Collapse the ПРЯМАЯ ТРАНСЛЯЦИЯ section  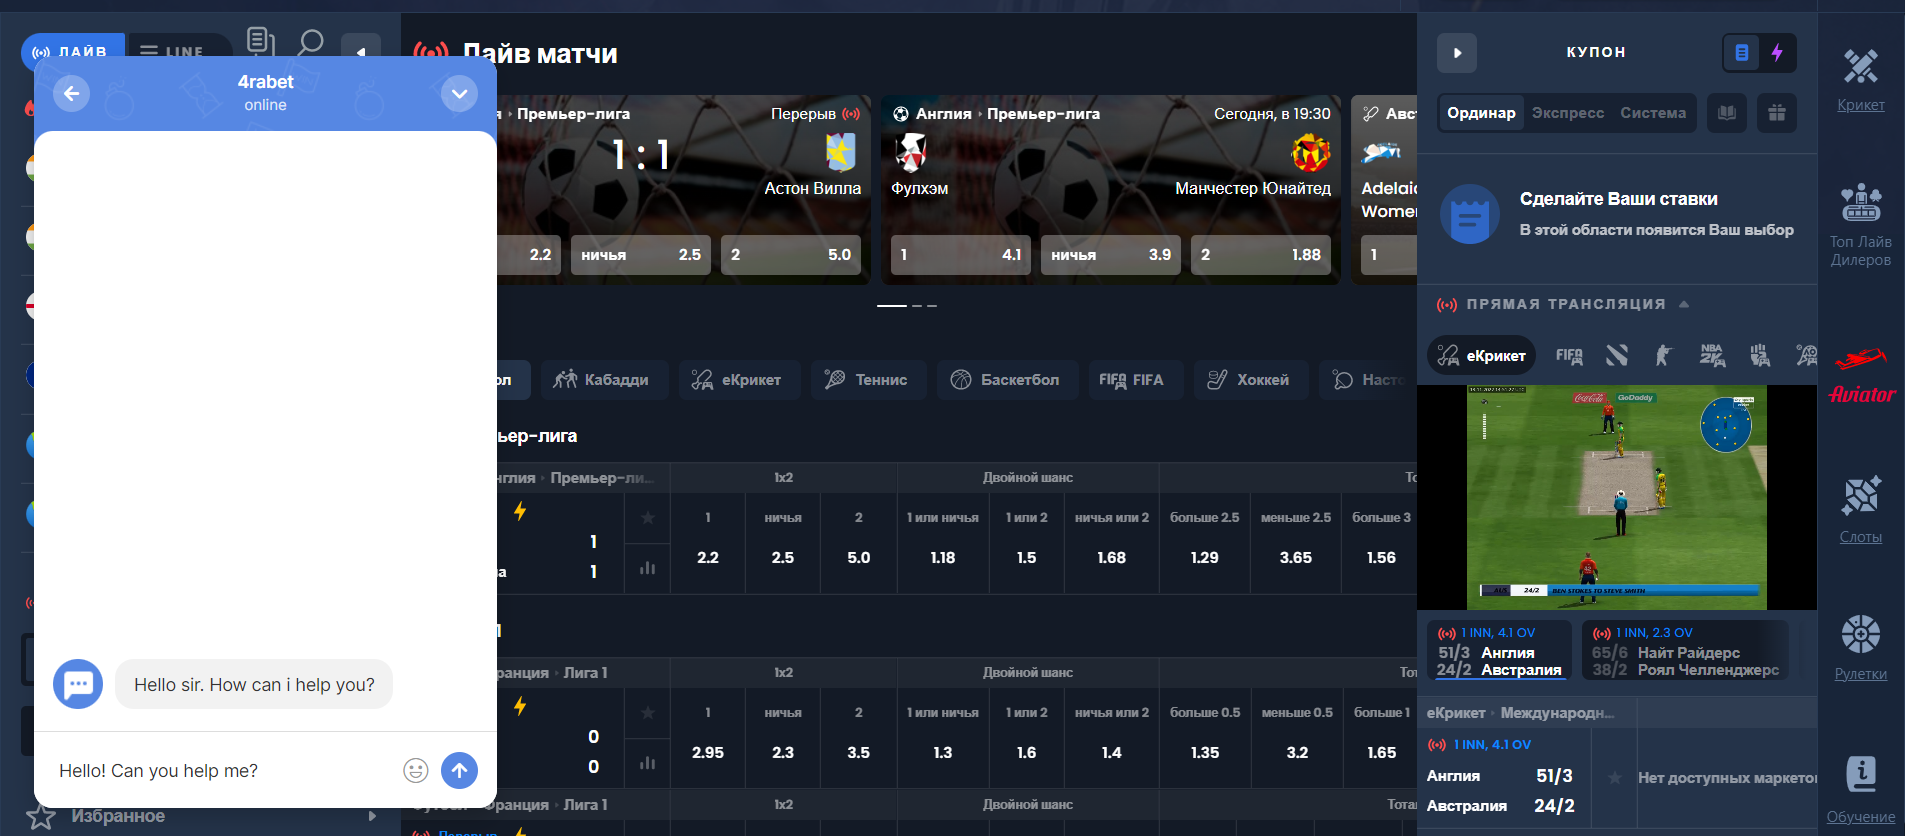1684,304
